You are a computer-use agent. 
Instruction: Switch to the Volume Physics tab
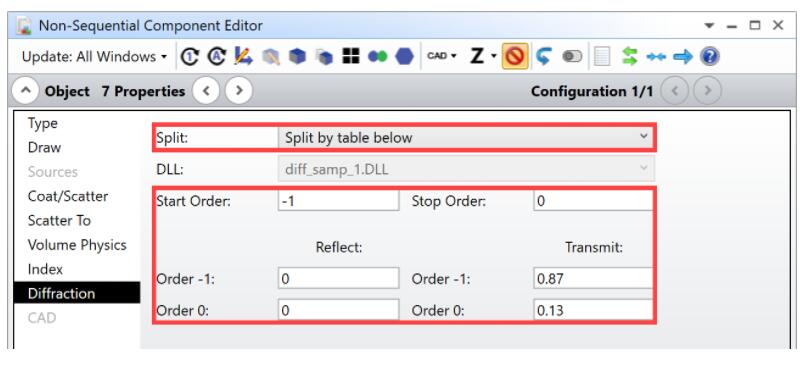tap(77, 245)
